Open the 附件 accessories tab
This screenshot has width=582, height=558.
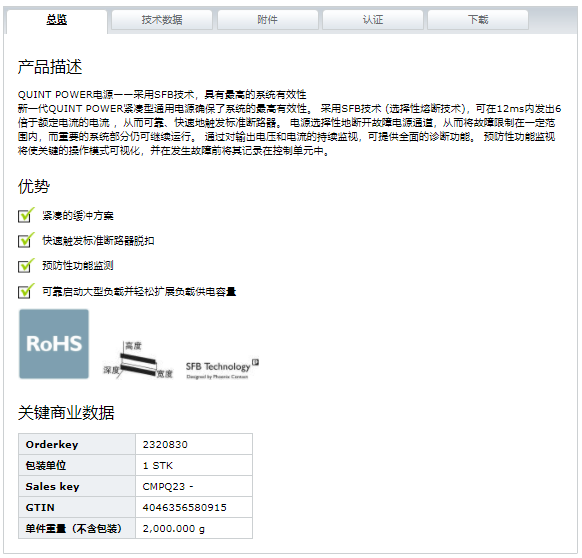click(x=268, y=20)
